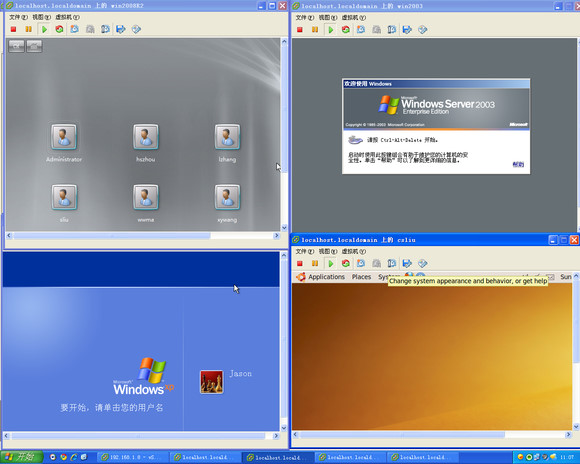Open 视图 menu in win2003 window
Screen dimensions: 580x464
click(328, 17)
